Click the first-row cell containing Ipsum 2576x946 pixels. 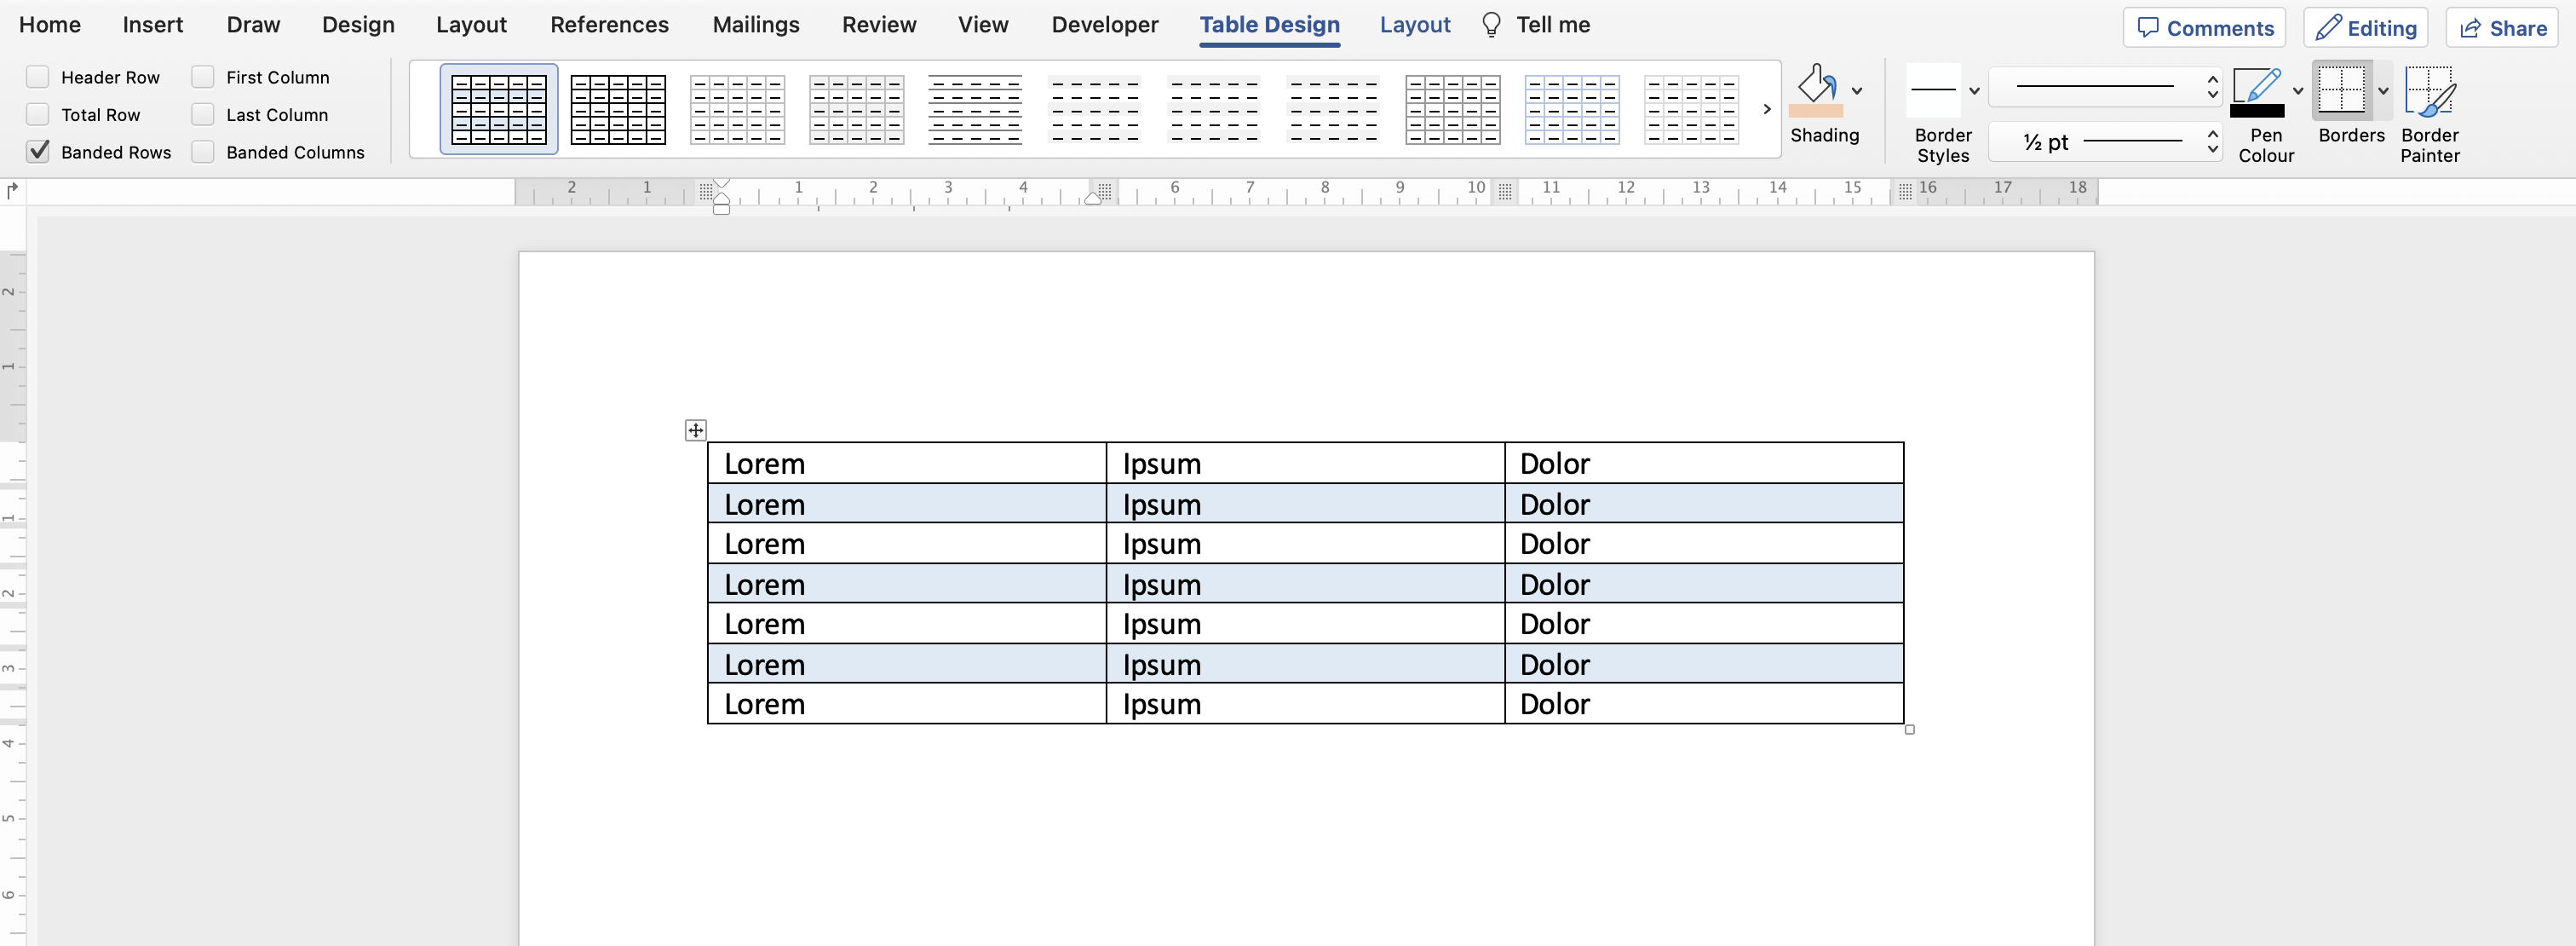[x=1305, y=463]
